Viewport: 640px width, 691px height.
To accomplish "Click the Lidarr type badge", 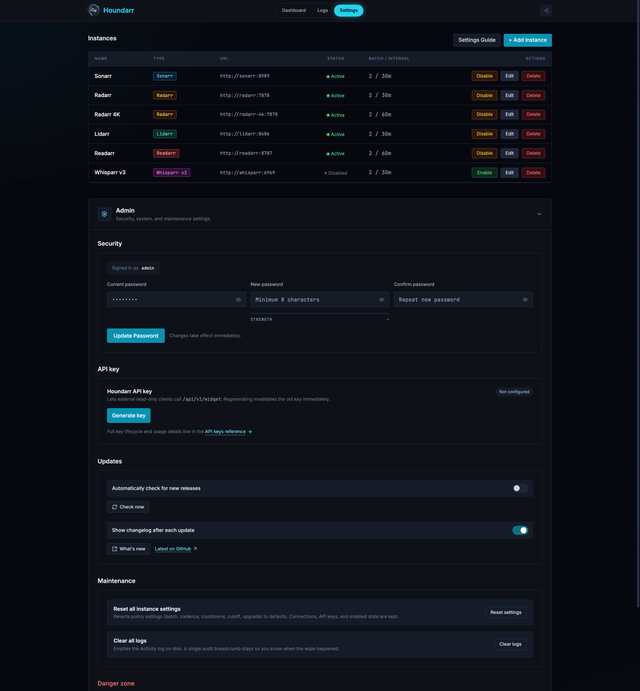I will (x=165, y=134).
